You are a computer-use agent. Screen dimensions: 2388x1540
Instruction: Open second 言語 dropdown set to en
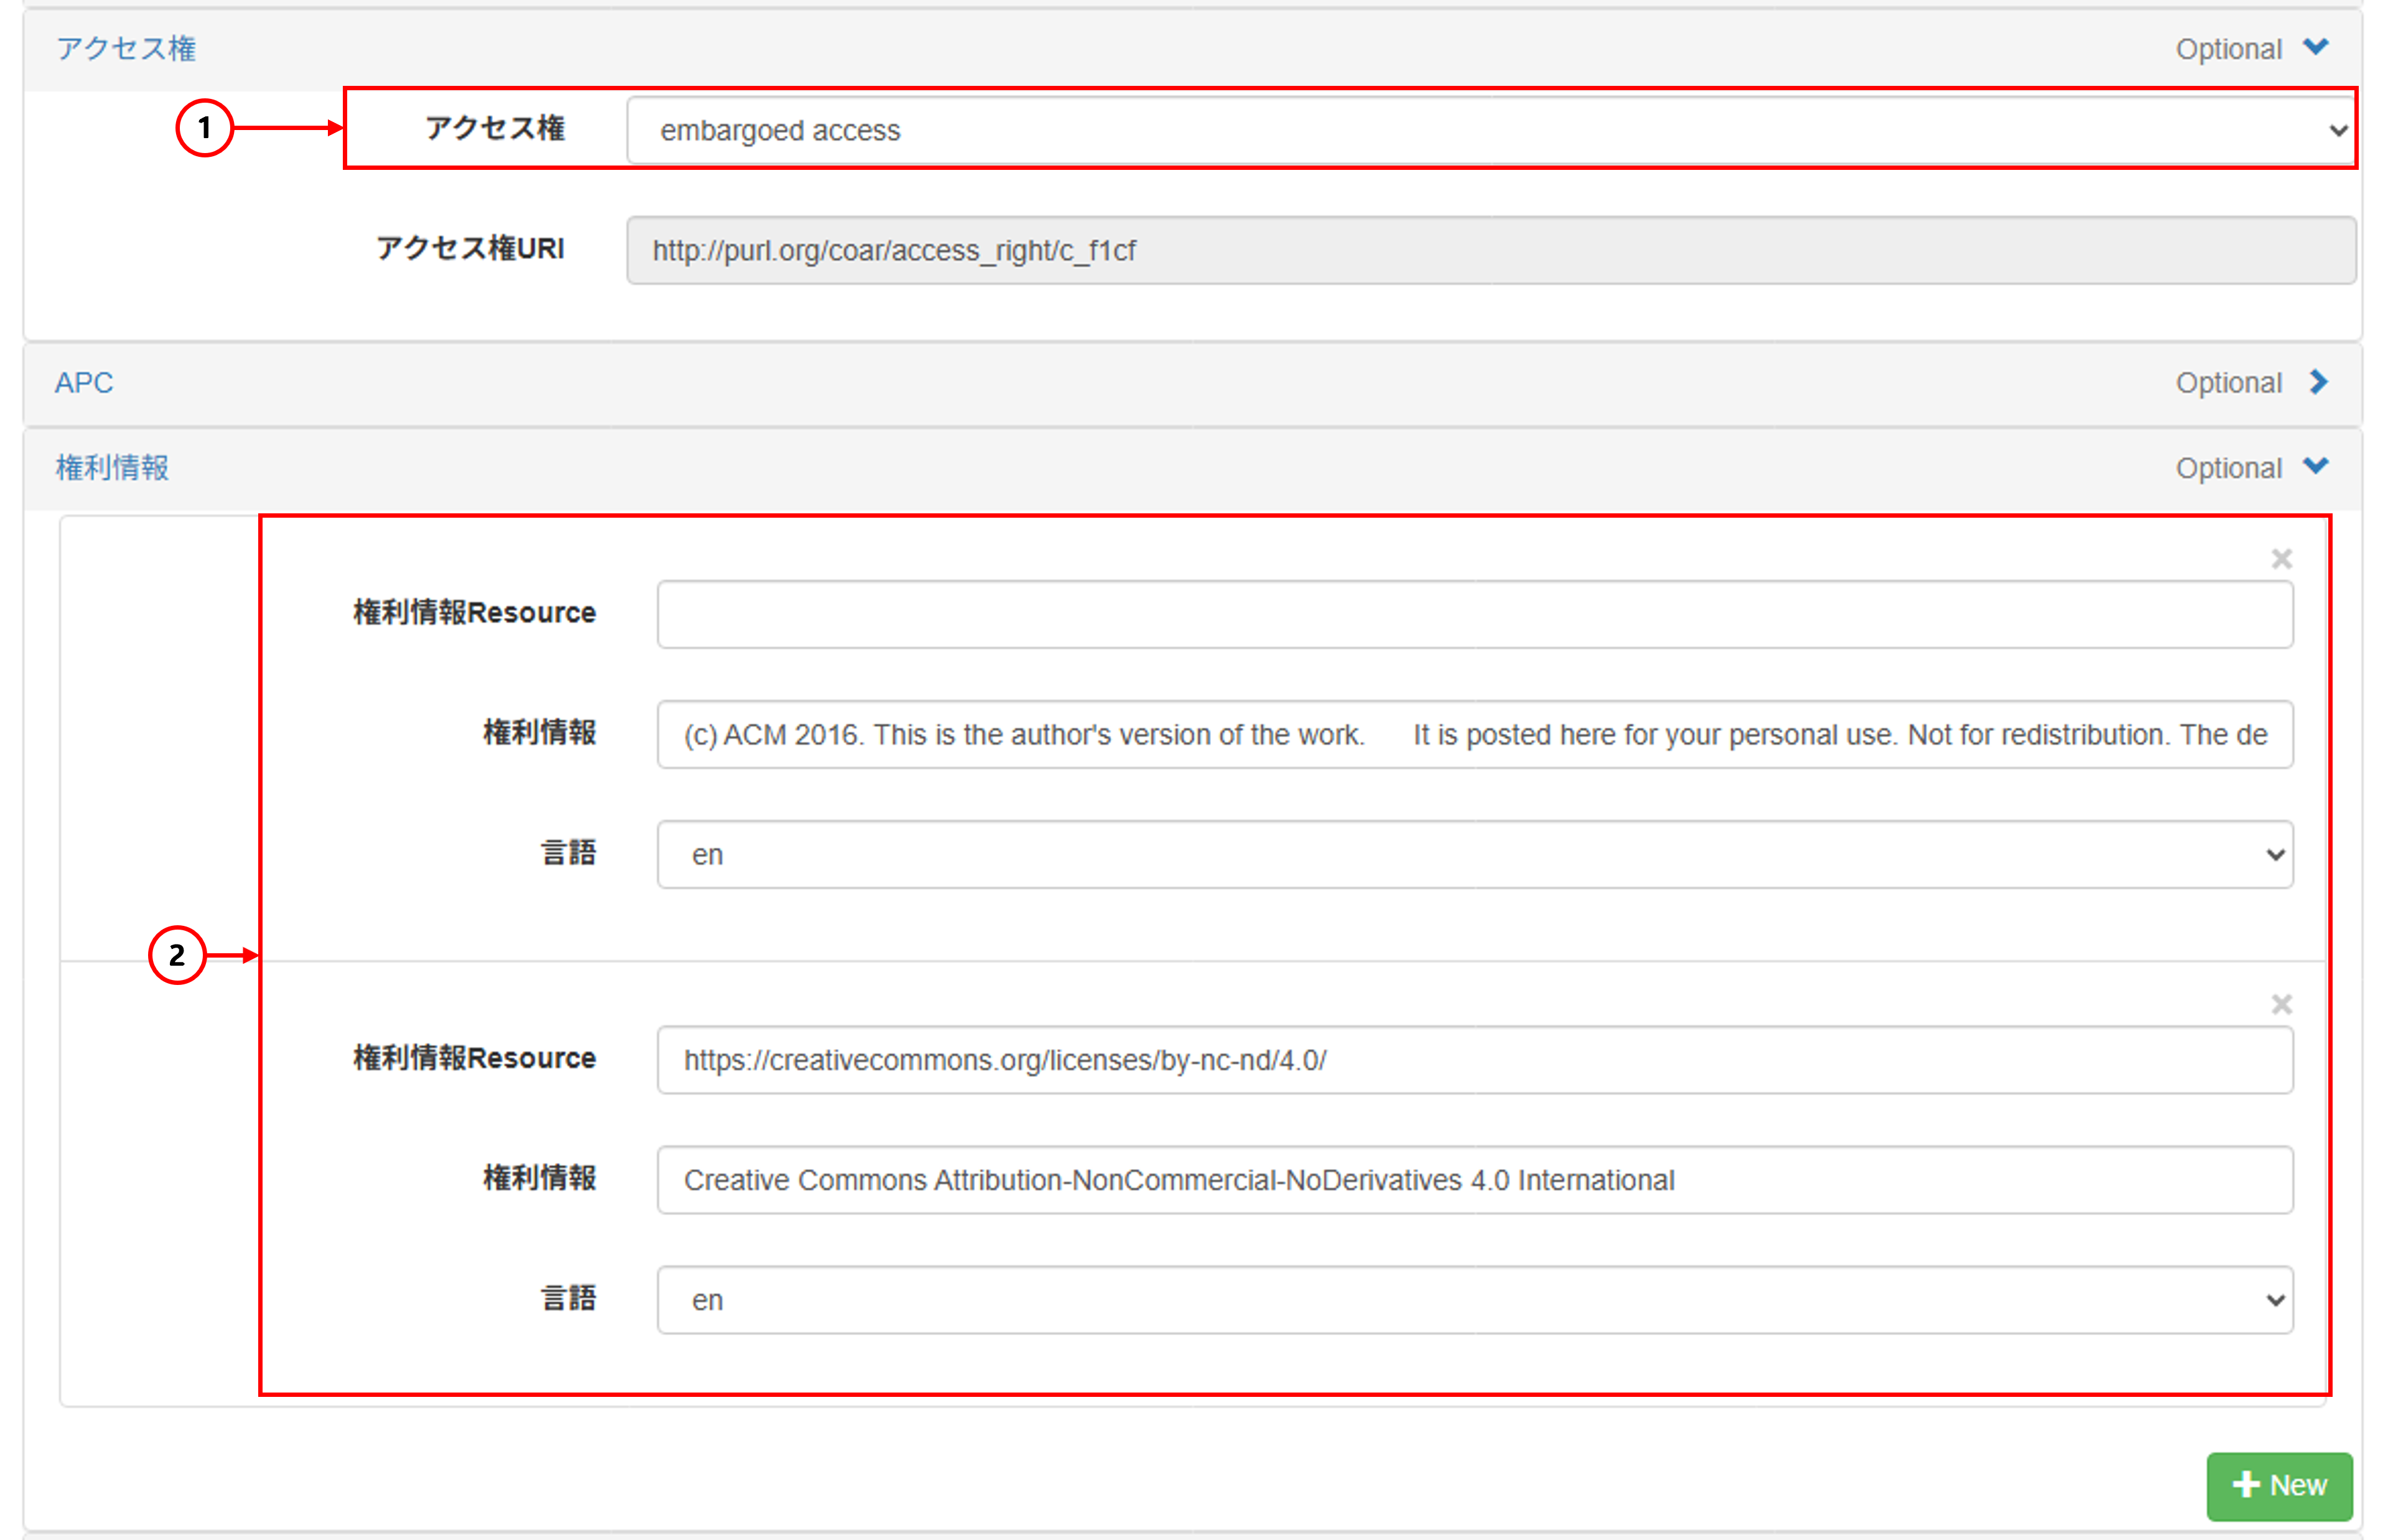(1474, 1300)
